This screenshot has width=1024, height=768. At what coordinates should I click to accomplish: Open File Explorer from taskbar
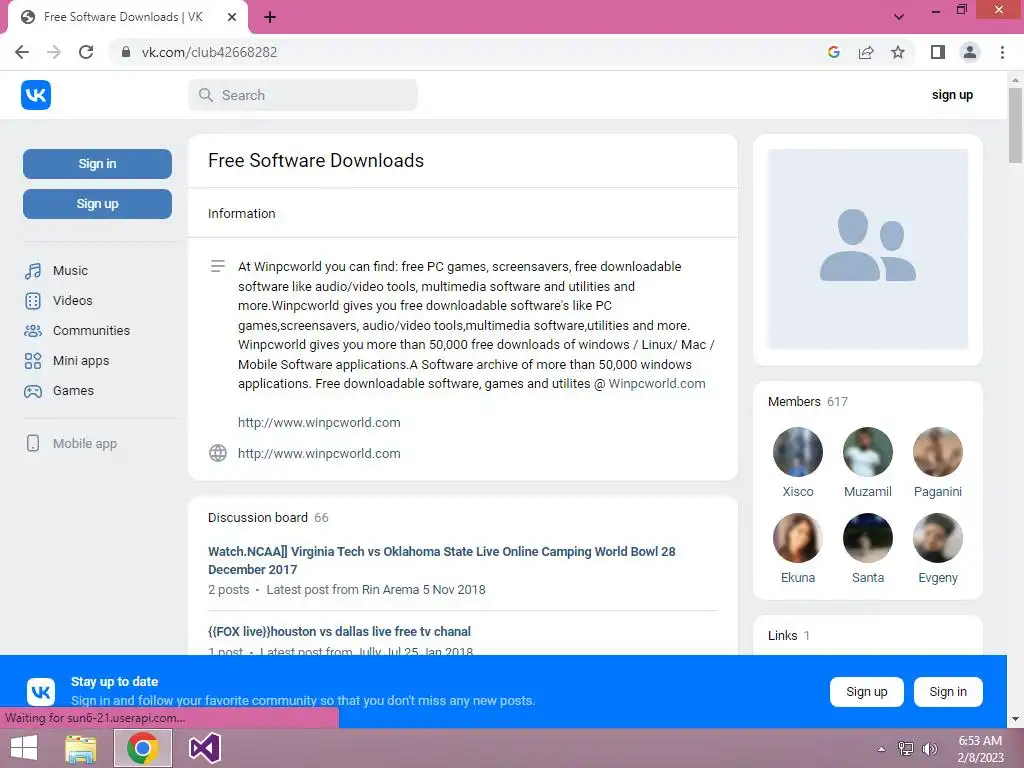[x=81, y=748]
